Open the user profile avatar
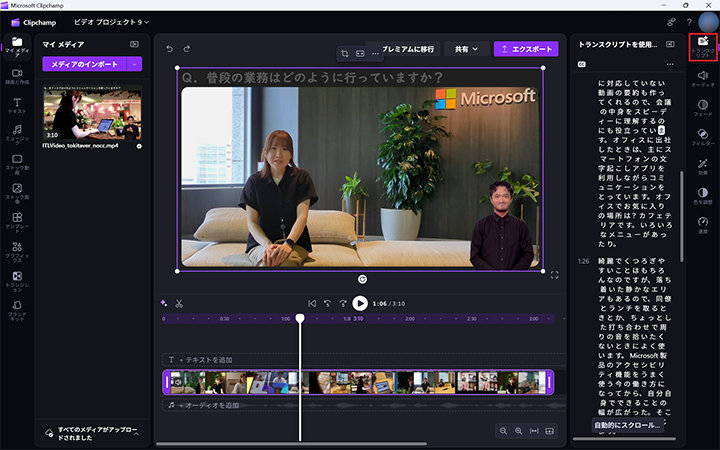 point(708,22)
